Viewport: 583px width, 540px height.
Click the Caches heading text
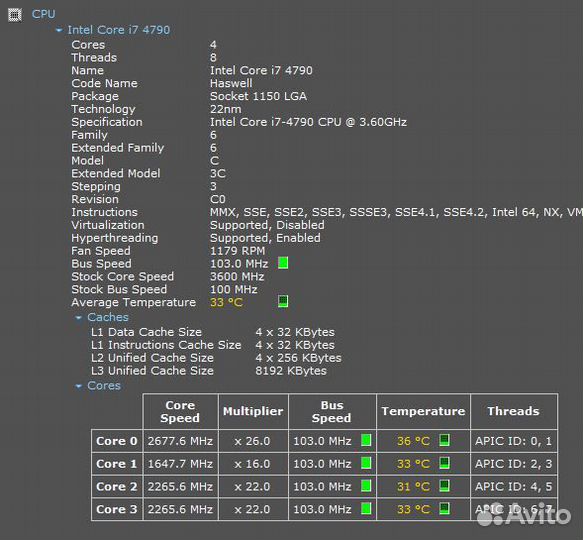tap(108, 317)
